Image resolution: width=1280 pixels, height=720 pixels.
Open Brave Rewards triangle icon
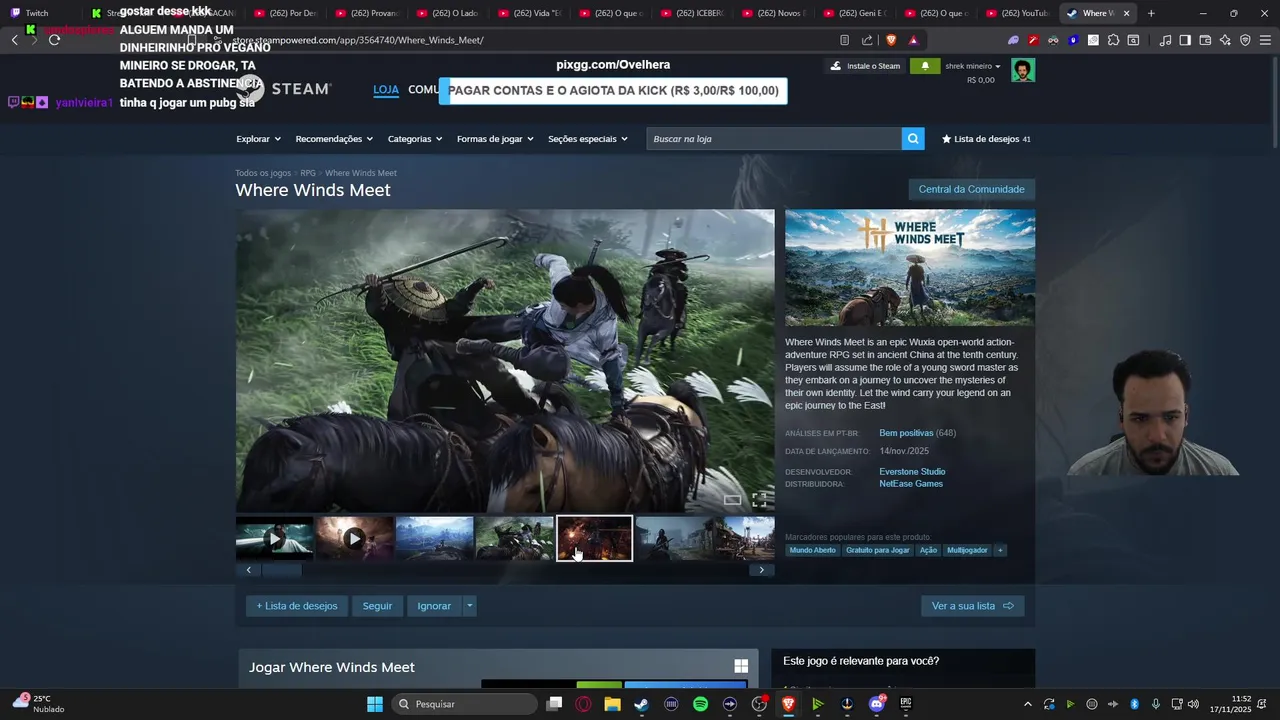click(913, 40)
